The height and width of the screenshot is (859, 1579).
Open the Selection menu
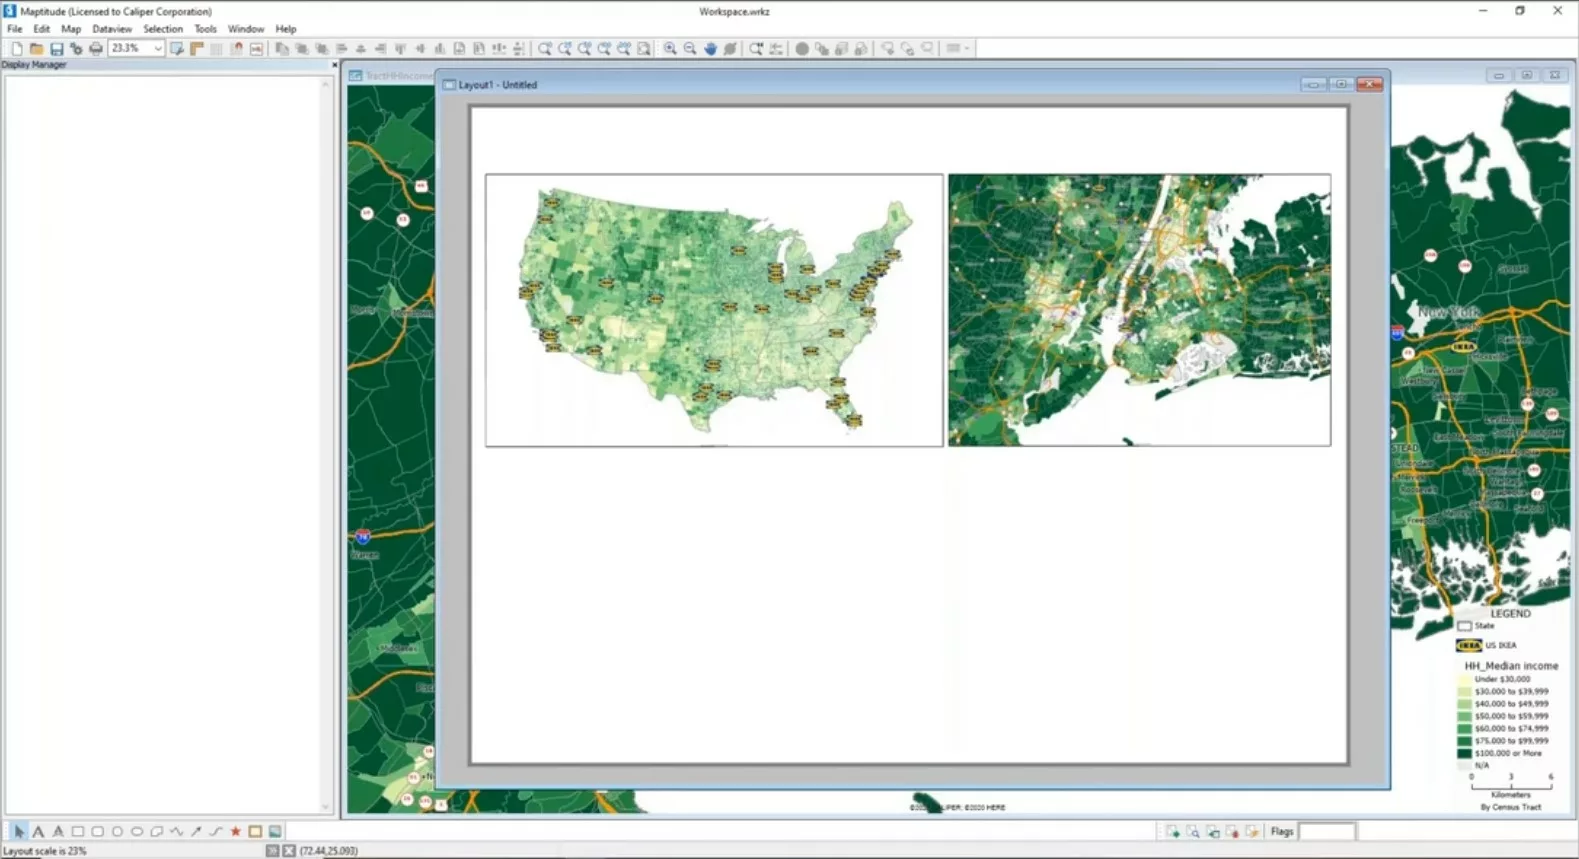coord(163,29)
